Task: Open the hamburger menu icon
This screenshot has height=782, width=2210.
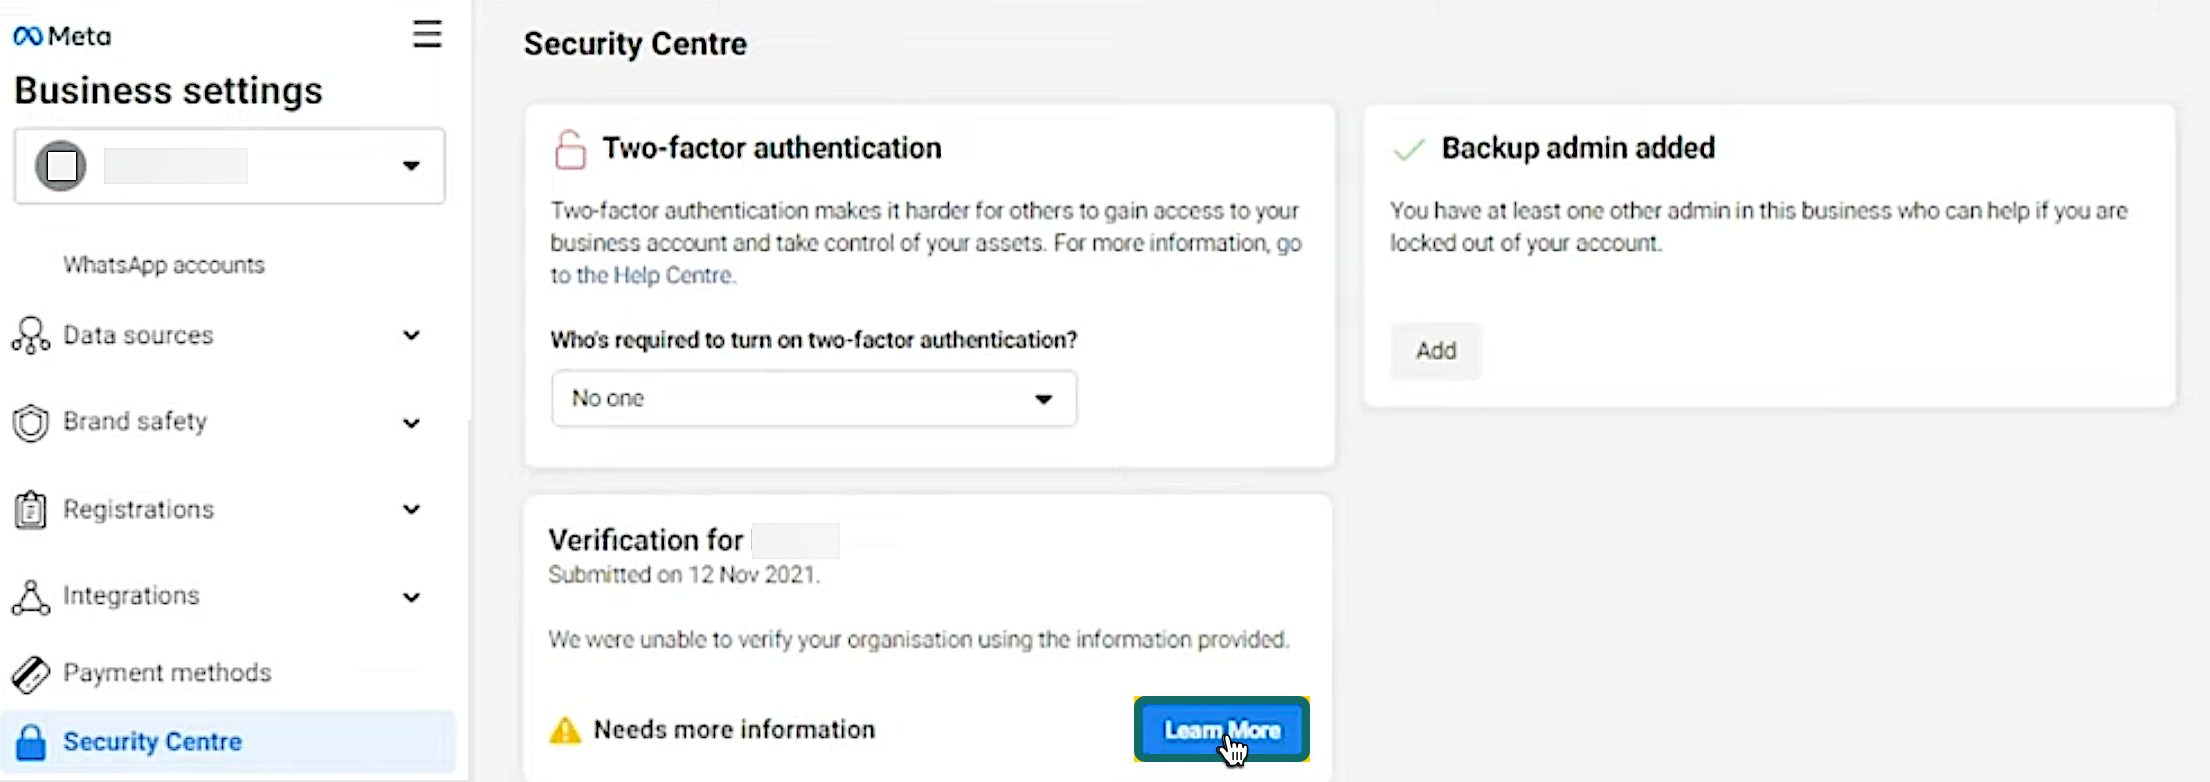Action: (x=427, y=35)
